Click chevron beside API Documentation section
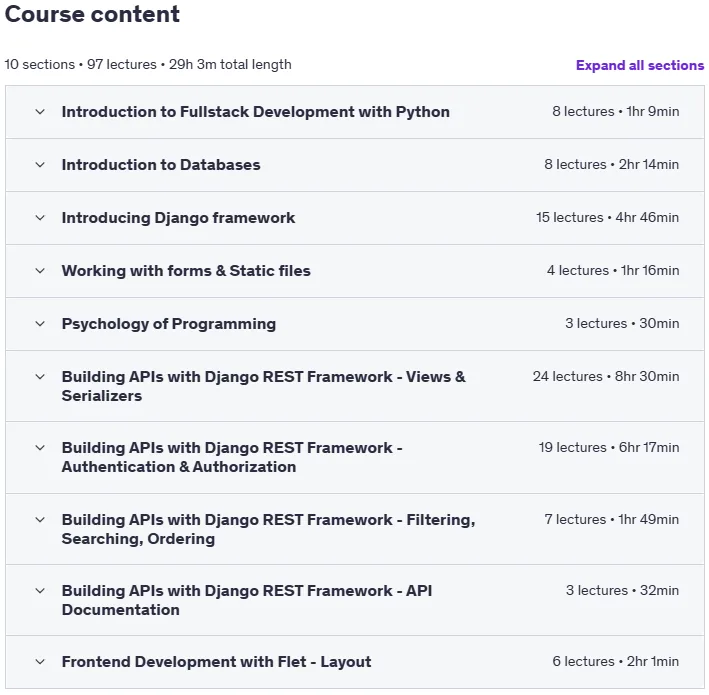This screenshot has width=709, height=695. pos(40,591)
